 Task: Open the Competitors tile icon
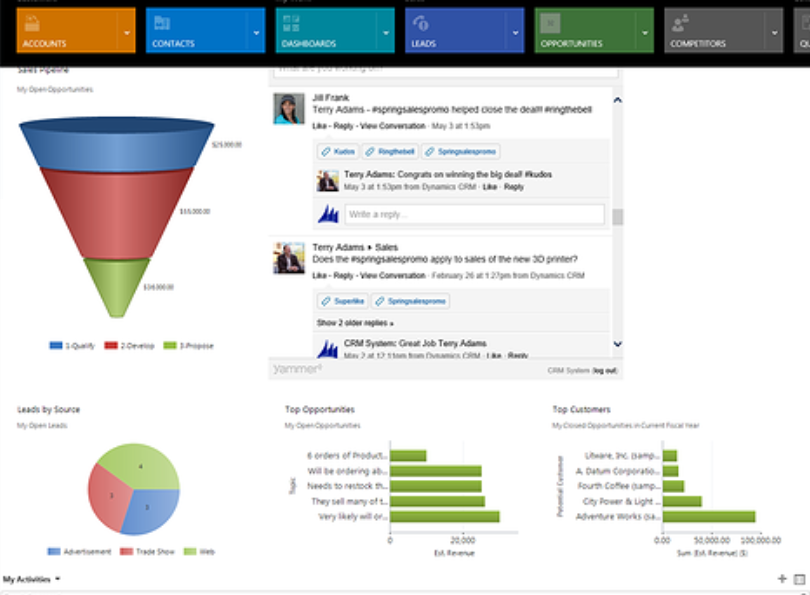click(680, 23)
